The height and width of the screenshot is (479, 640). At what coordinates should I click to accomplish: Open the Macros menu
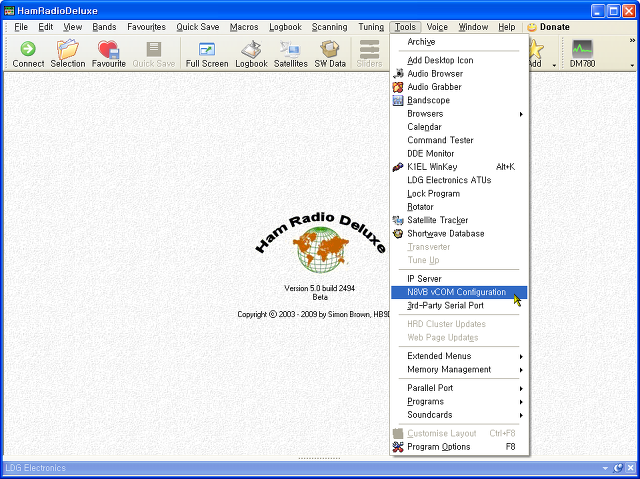tap(244, 27)
